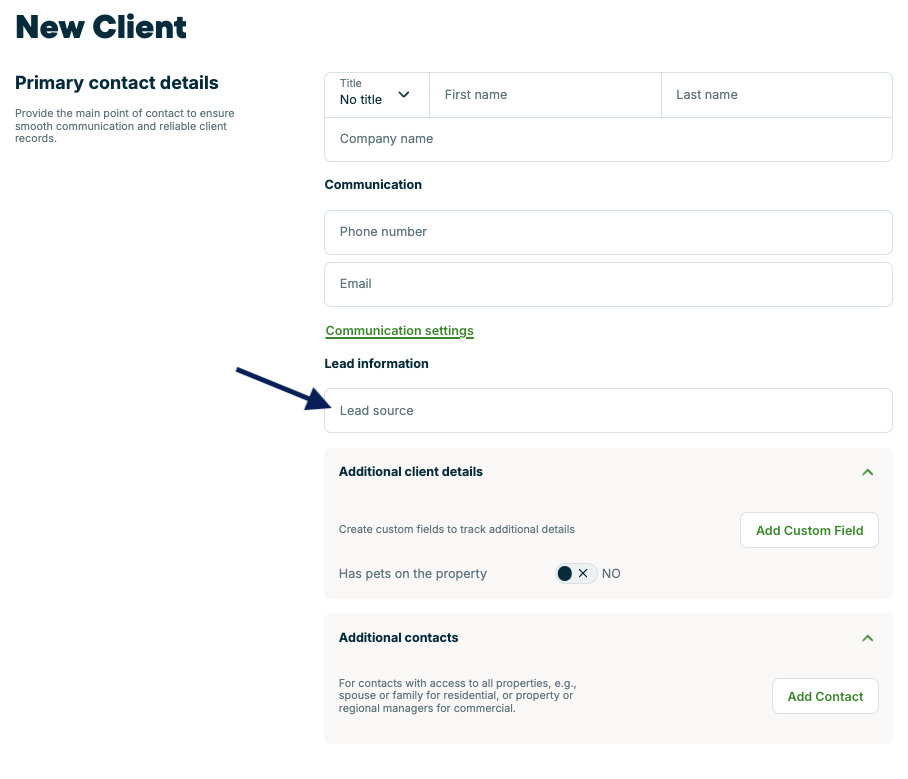Click the chevron arrow in the Title selector

[404, 95]
